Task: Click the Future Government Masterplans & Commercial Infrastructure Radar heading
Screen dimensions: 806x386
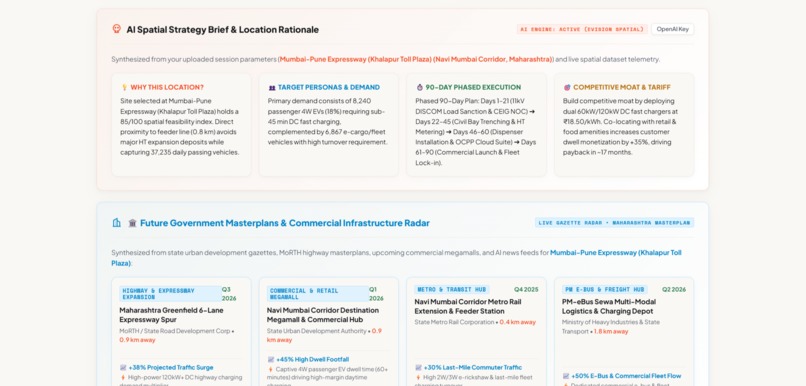Action: click(x=285, y=223)
